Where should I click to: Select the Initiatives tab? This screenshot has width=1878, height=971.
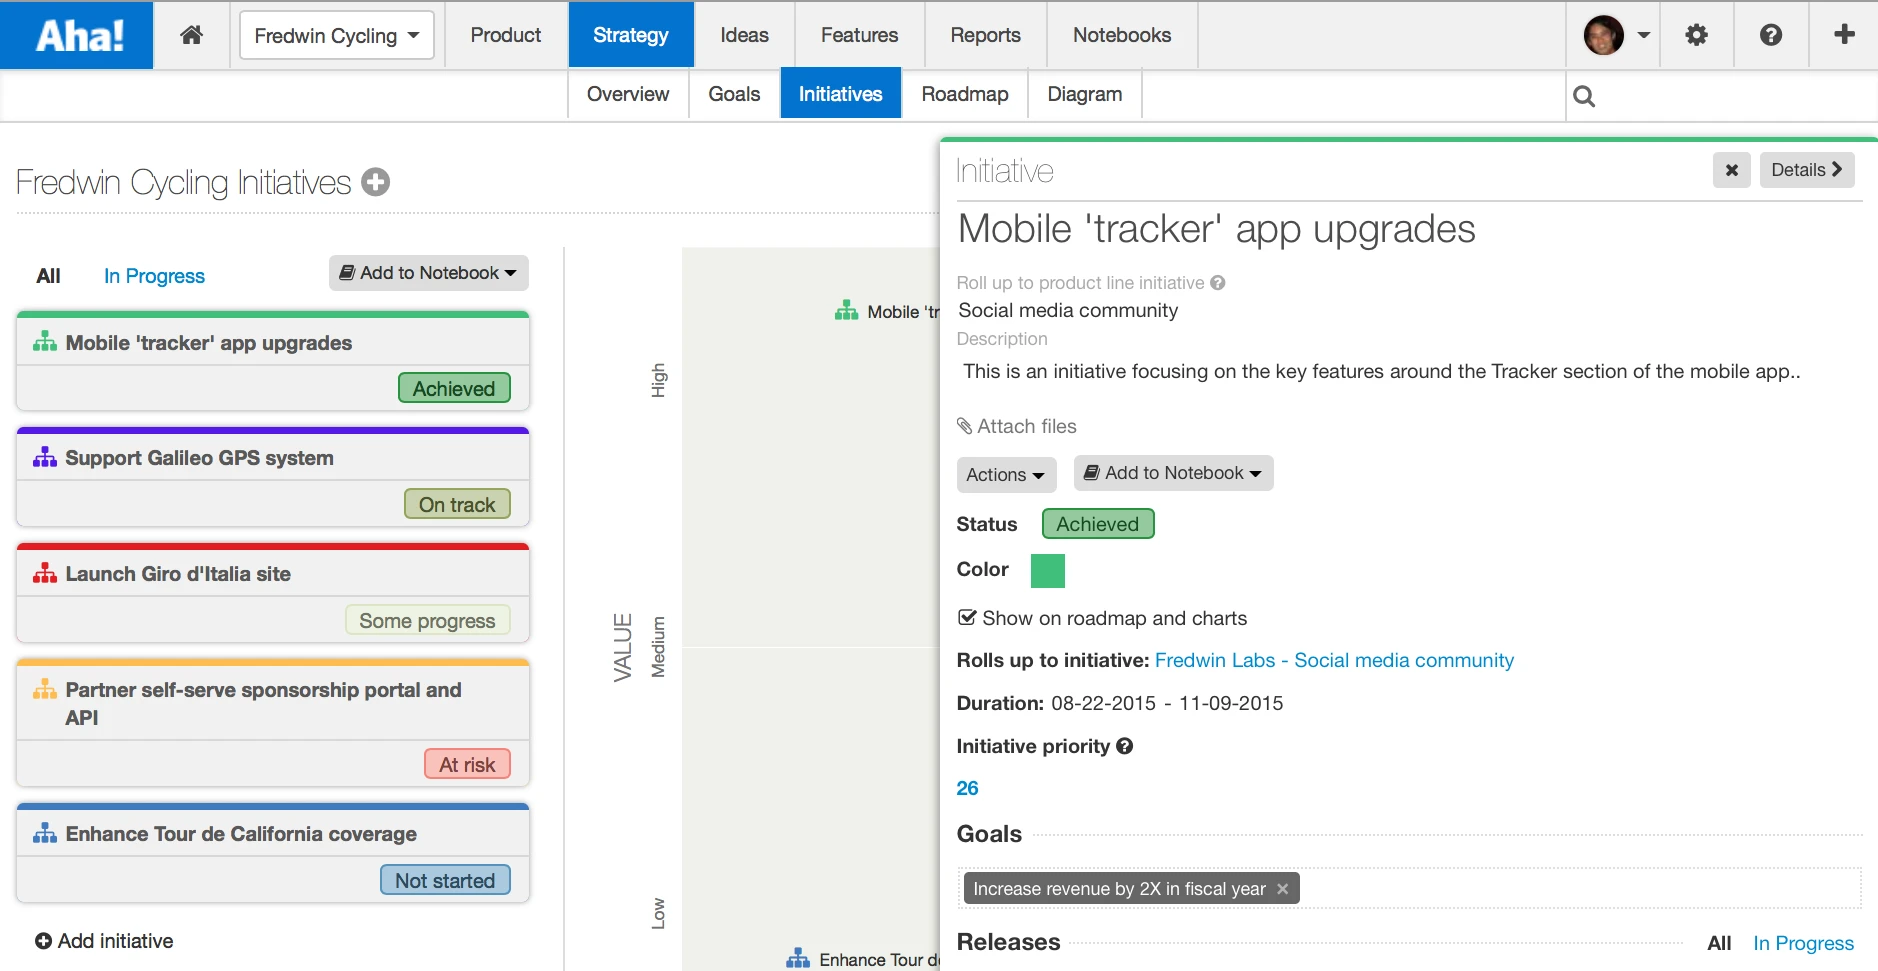pyautogui.click(x=841, y=94)
